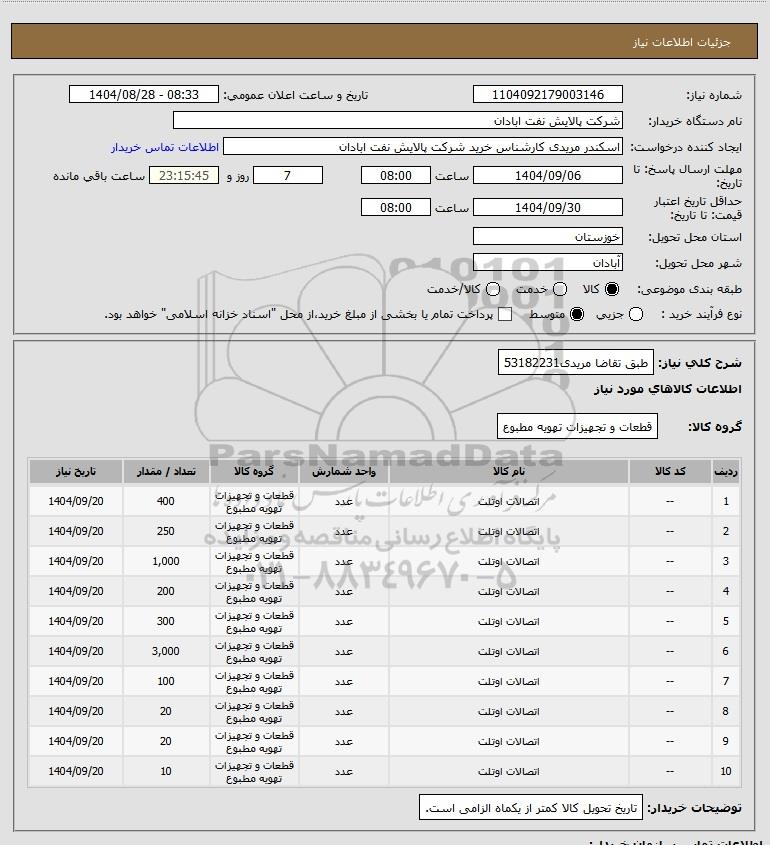This screenshot has height=845, width=770.
Task: Open the اطلاعات تماس خریدار link
Action: point(165,147)
